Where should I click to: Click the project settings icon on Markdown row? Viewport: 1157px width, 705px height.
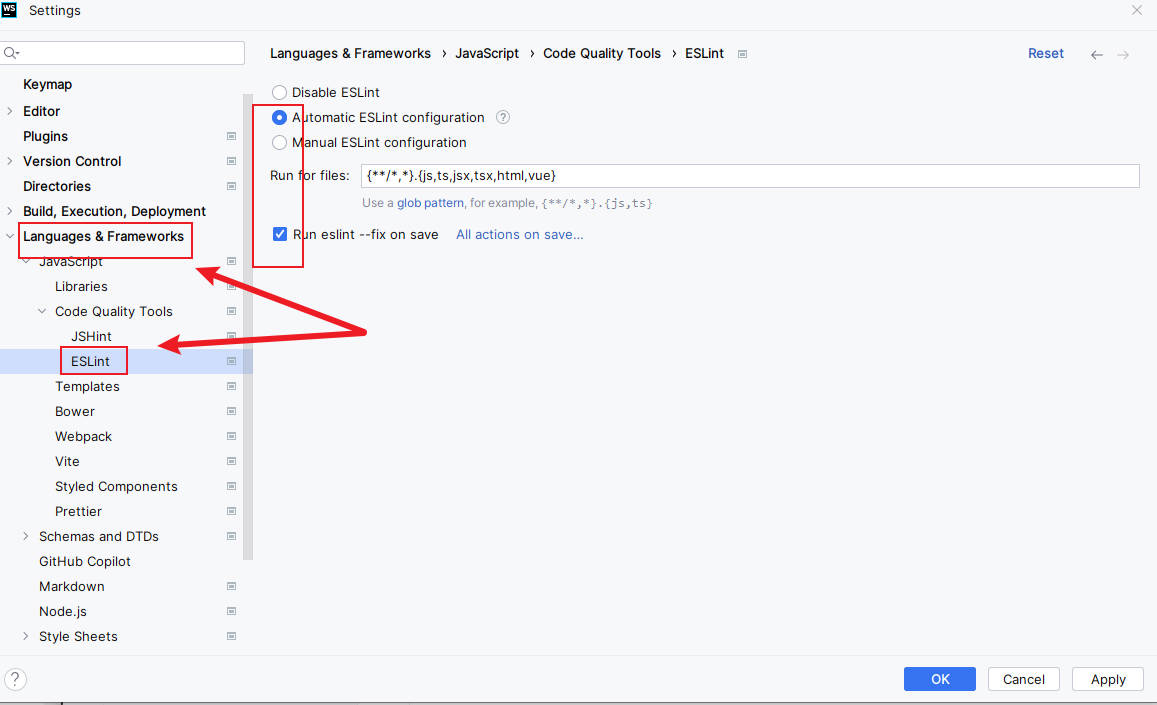(231, 587)
